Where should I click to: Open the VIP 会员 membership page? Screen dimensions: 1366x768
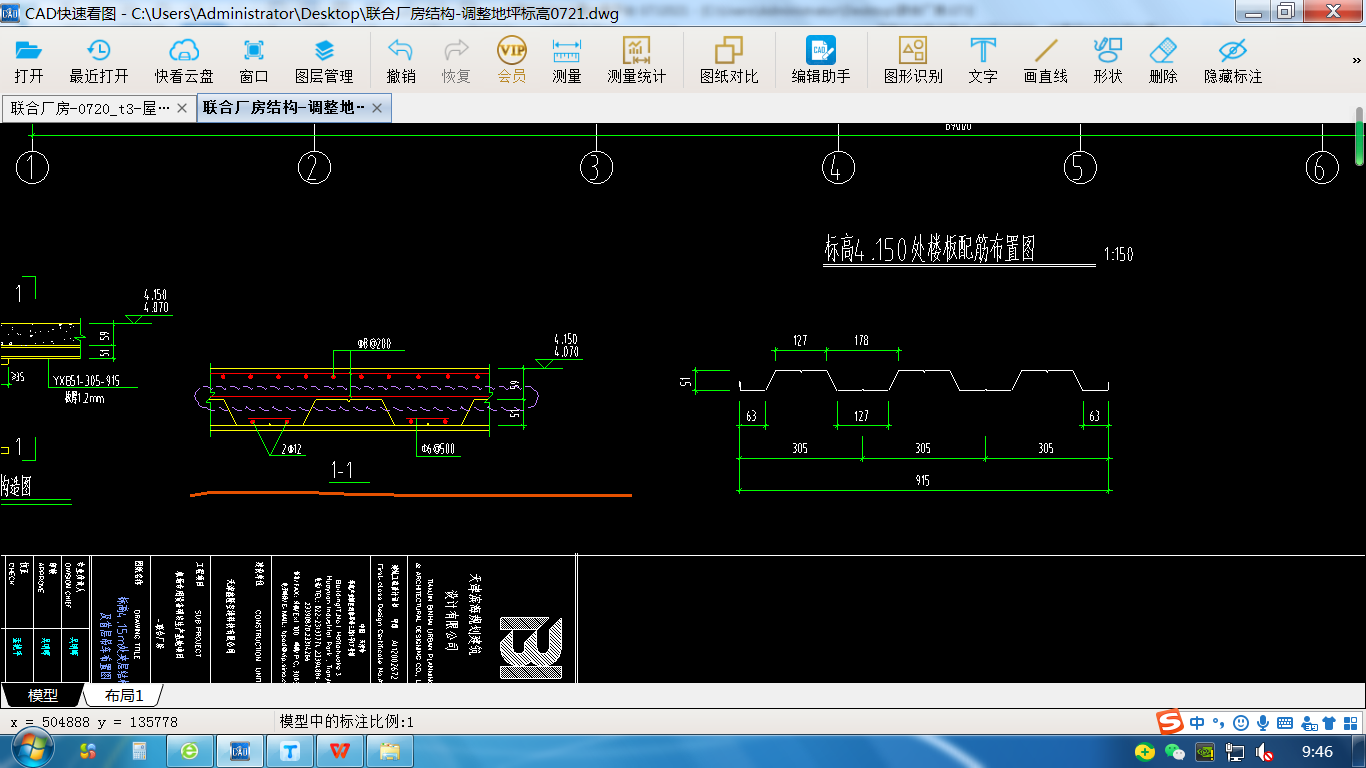(x=511, y=60)
